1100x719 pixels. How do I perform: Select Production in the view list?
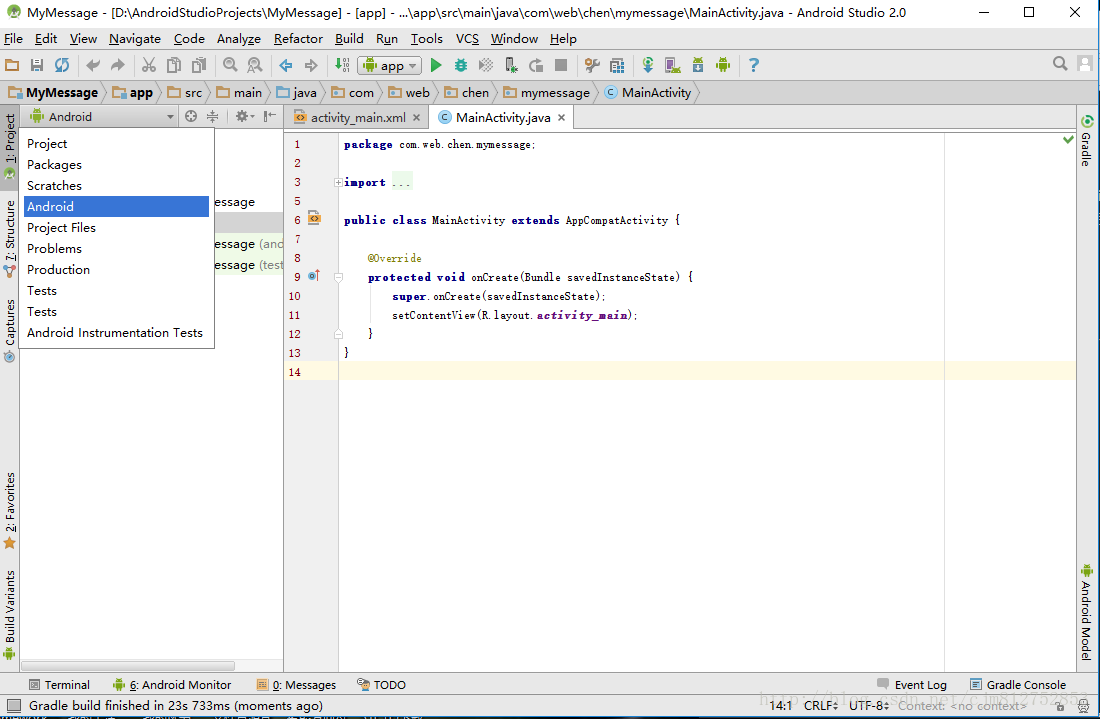(116, 269)
